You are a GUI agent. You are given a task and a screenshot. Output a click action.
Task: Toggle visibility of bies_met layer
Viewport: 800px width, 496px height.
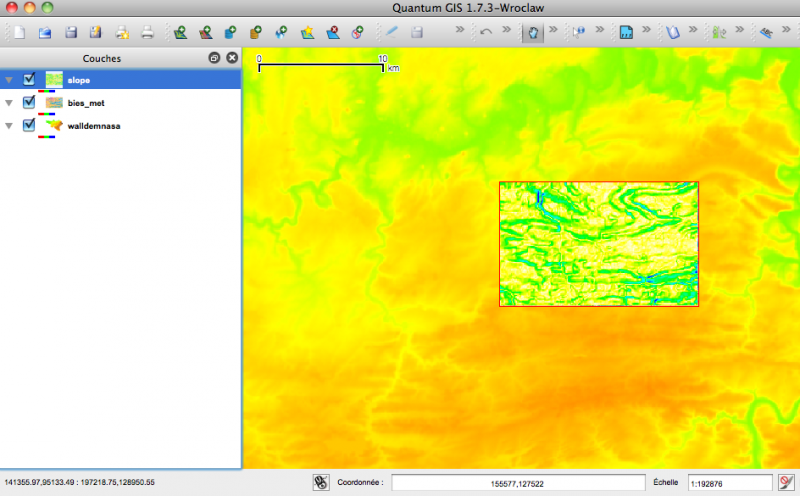[29, 102]
